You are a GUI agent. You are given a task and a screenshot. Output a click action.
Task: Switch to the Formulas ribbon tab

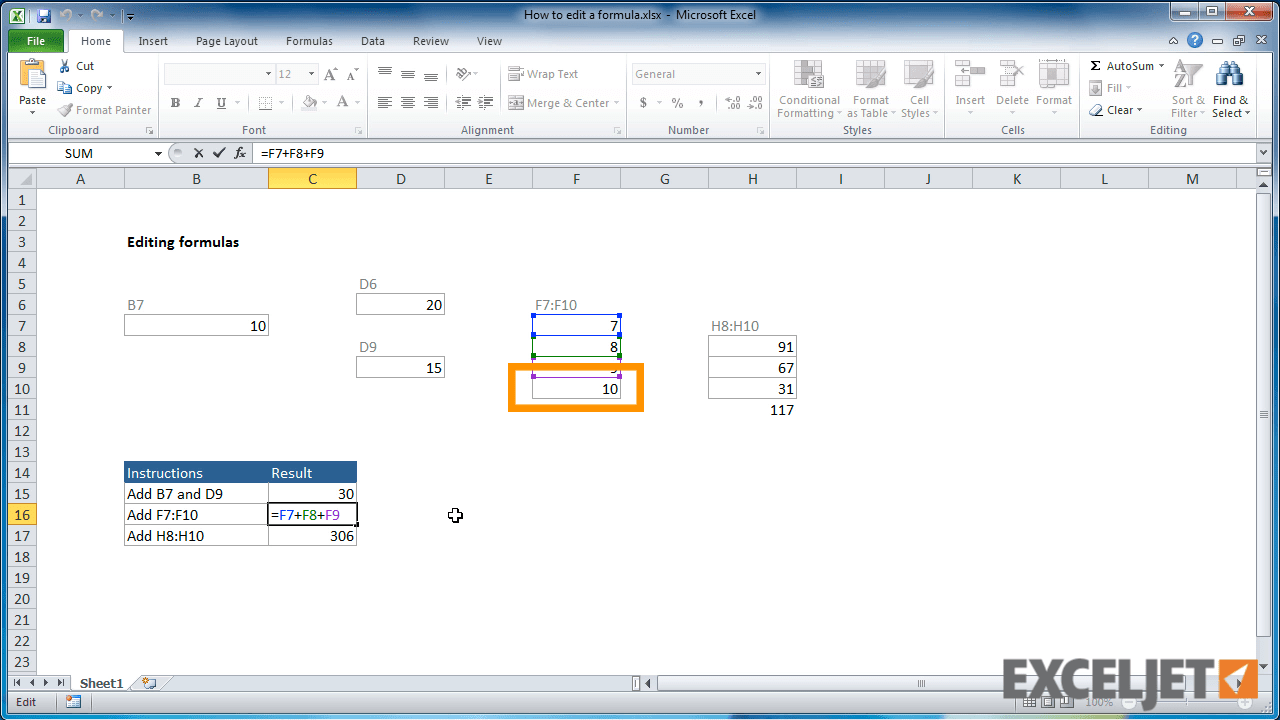[x=308, y=41]
